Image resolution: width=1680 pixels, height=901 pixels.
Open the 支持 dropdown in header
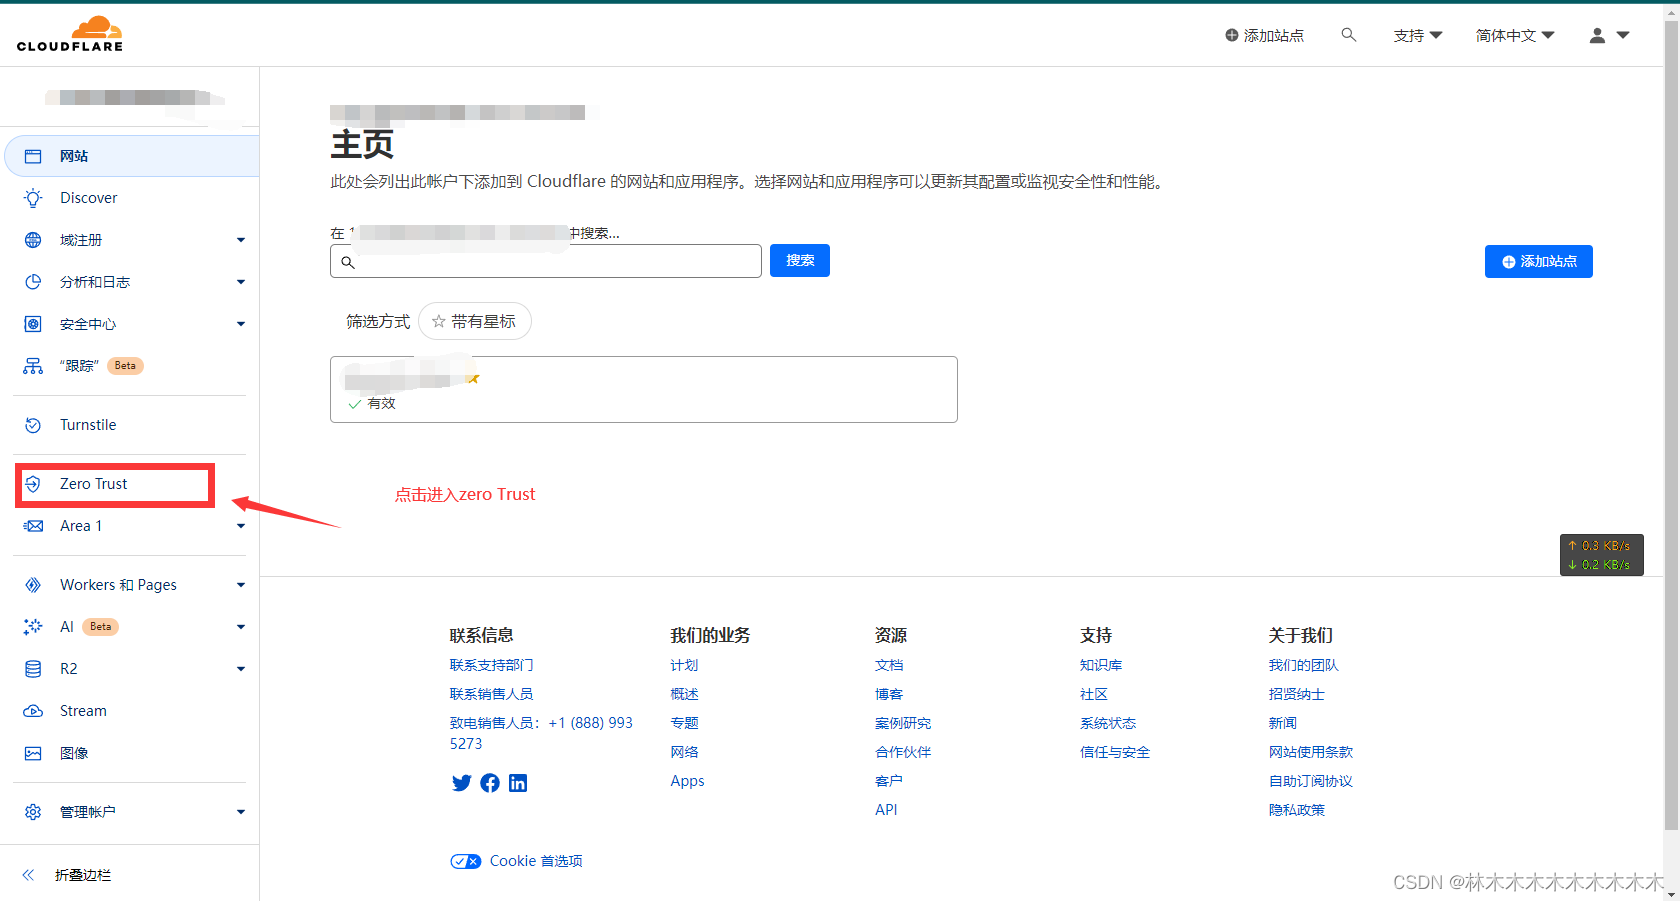(1418, 35)
